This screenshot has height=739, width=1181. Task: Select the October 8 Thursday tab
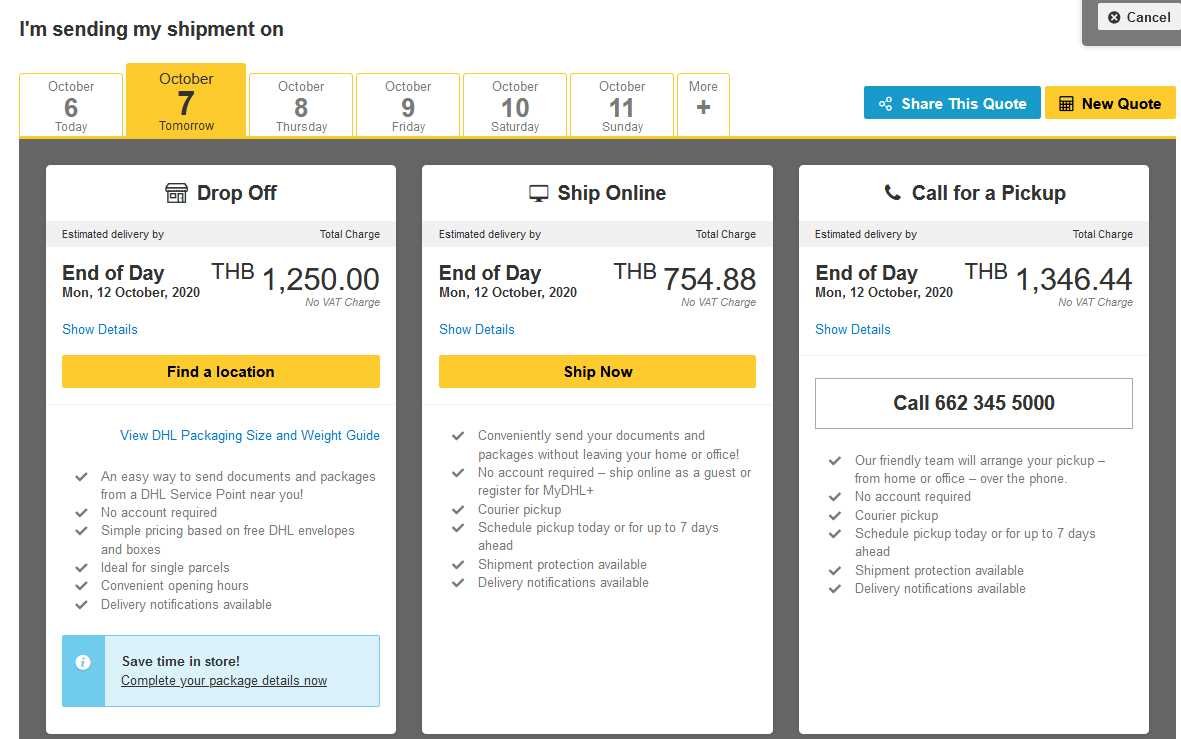coord(301,105)
